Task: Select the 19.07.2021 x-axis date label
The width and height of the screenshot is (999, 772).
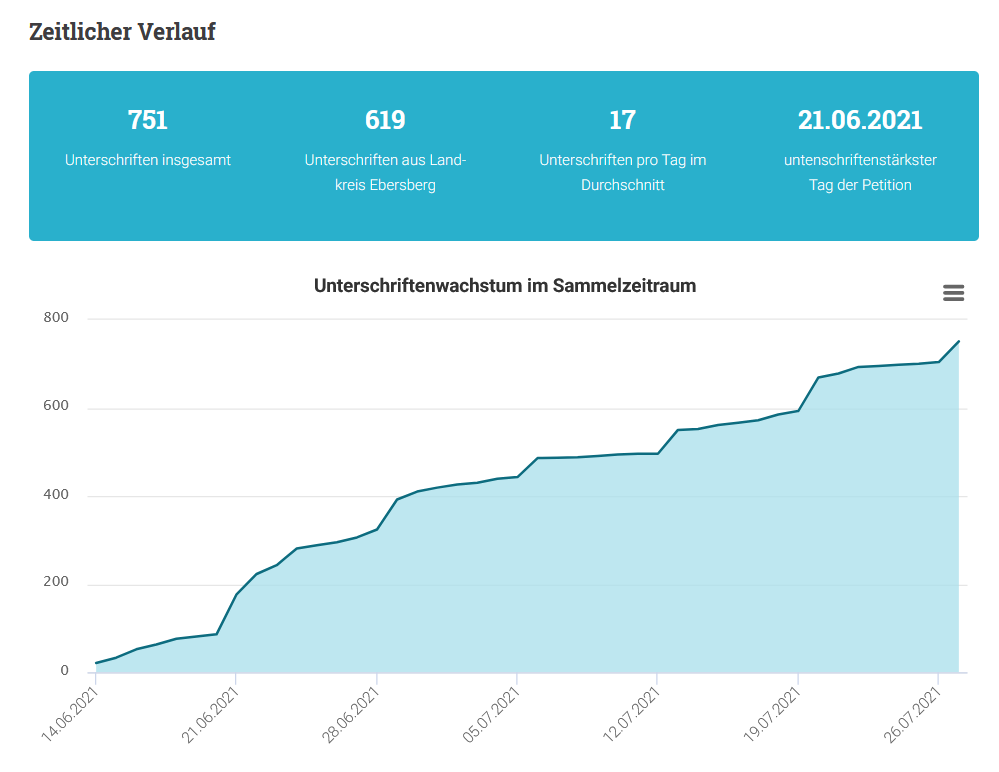Action: 771,715
